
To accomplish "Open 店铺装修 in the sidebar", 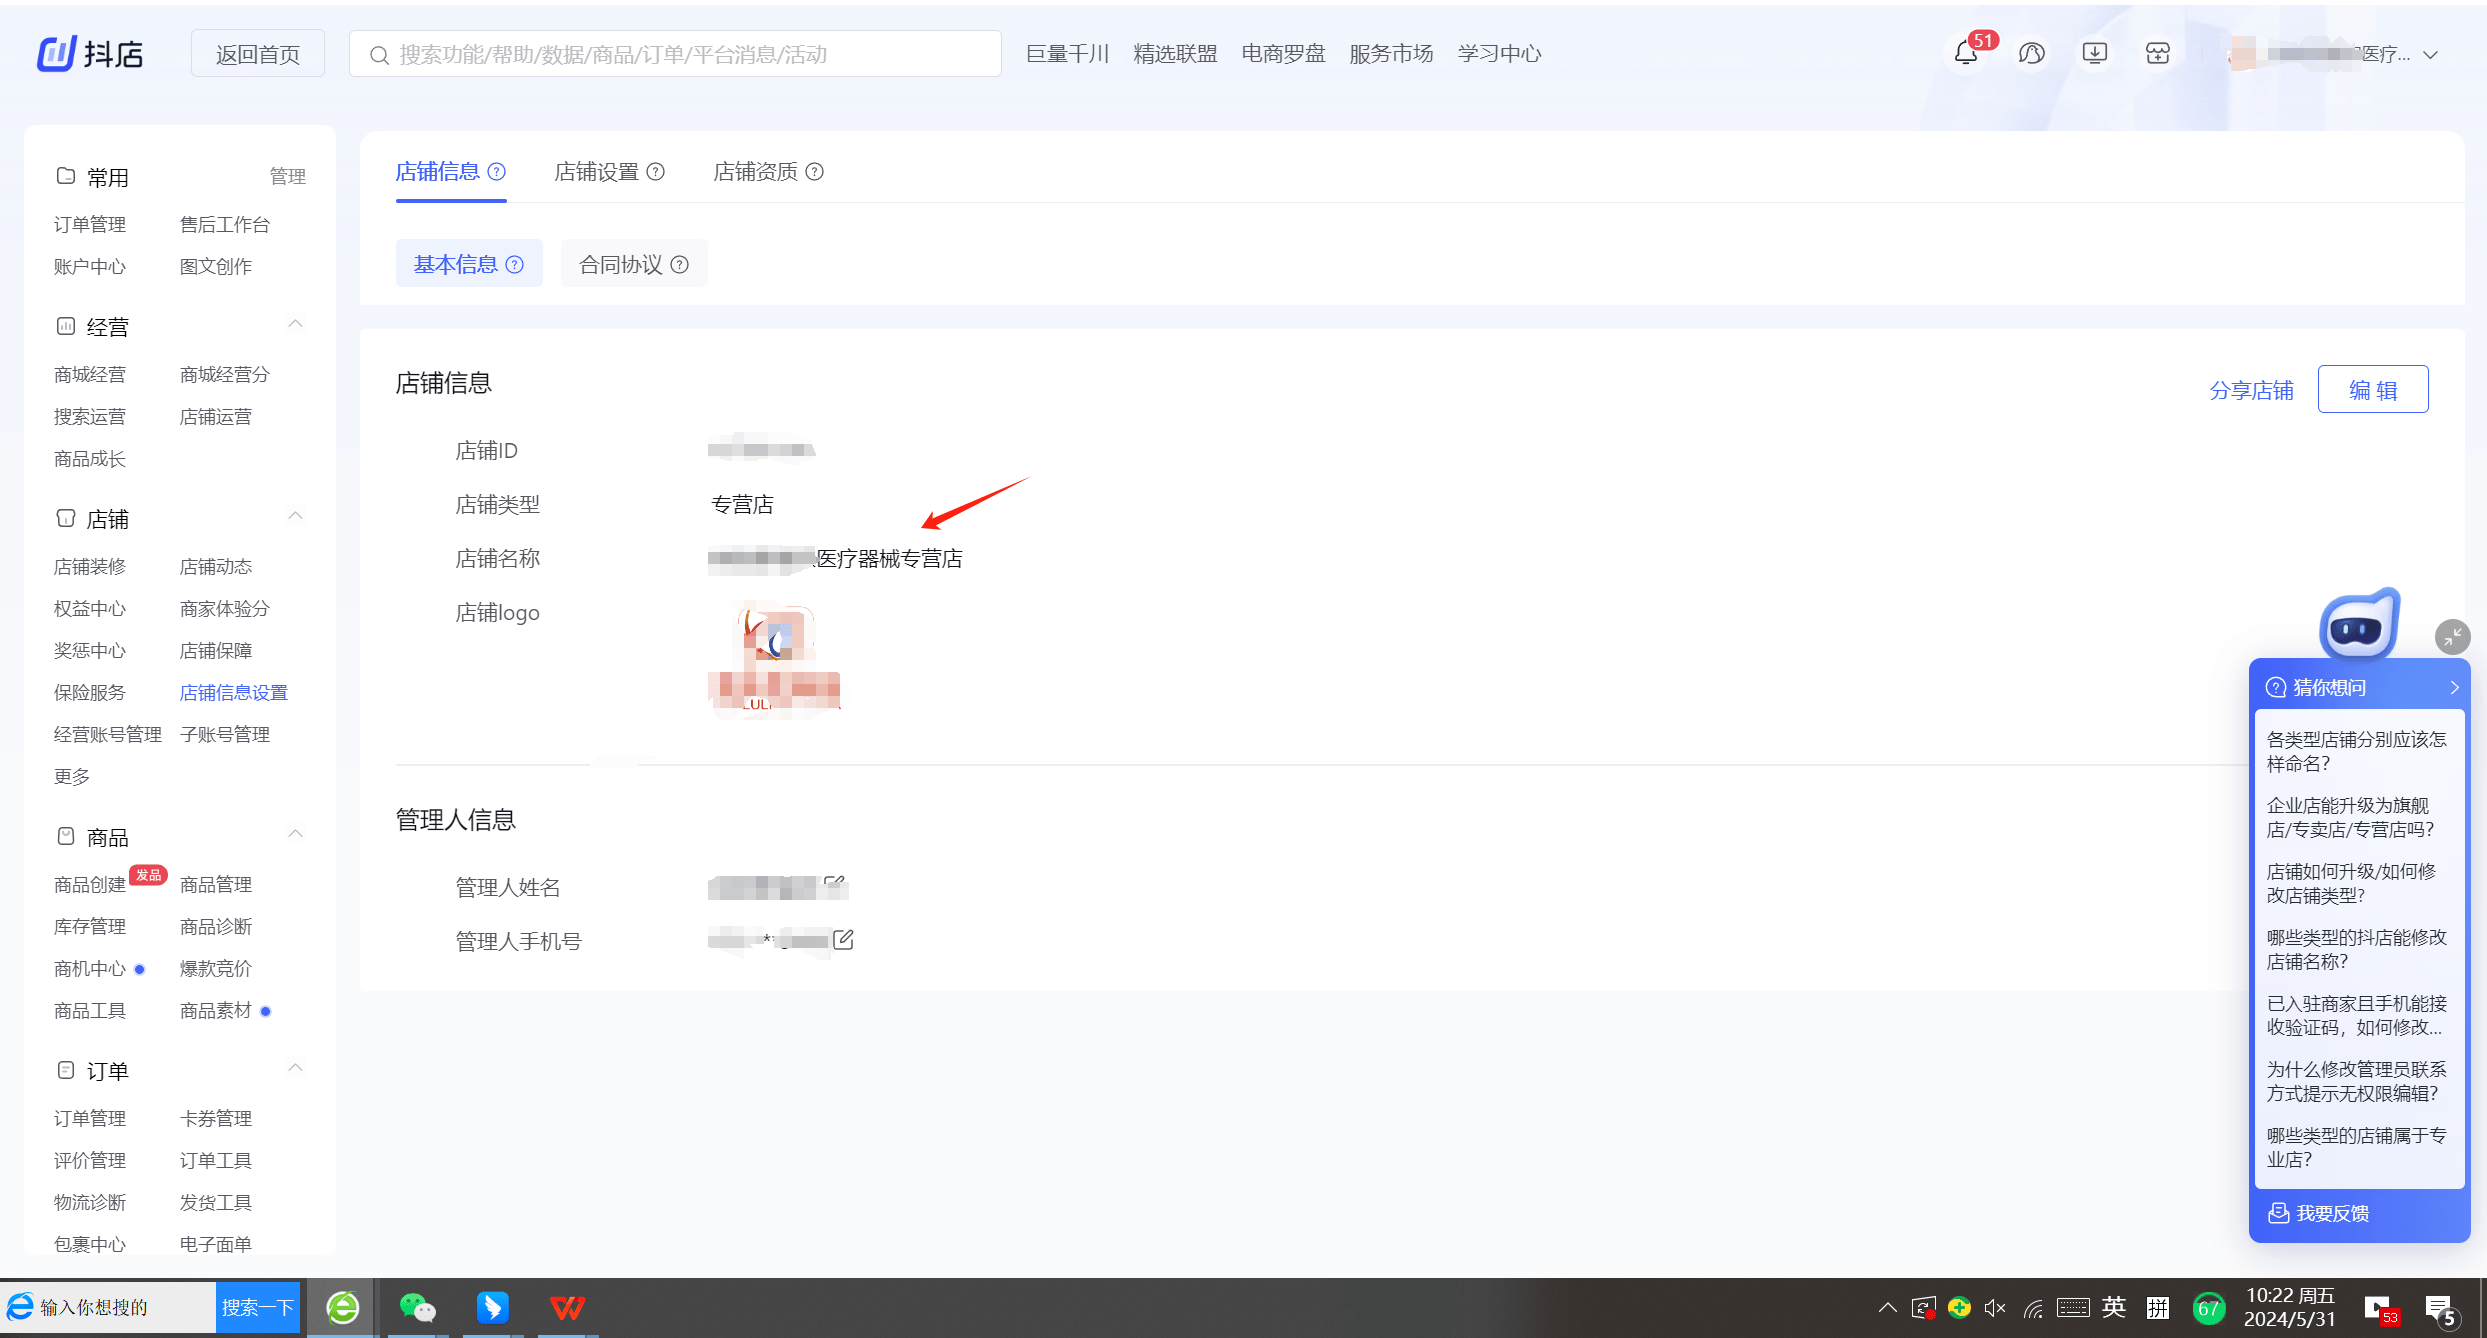I will pyautogui.click(x=90, y=567).
